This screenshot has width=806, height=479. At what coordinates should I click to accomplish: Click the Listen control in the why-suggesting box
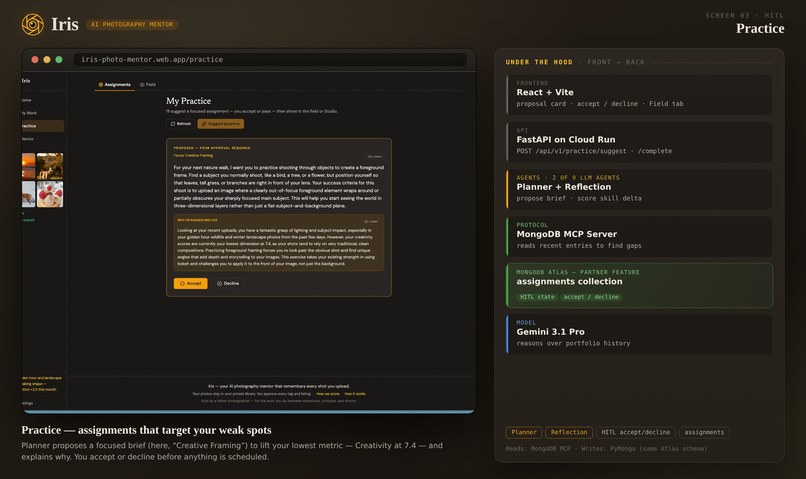[371, 222]
